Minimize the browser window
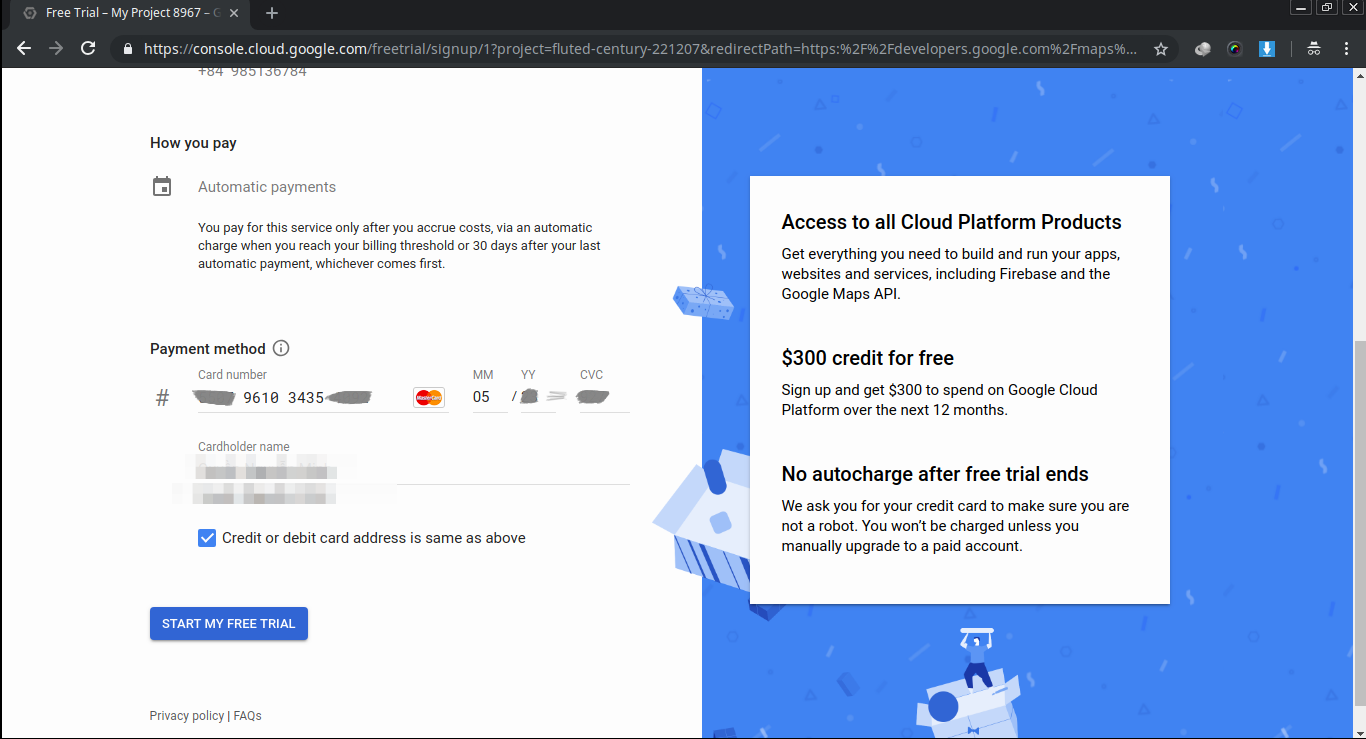 [1301, 7]
